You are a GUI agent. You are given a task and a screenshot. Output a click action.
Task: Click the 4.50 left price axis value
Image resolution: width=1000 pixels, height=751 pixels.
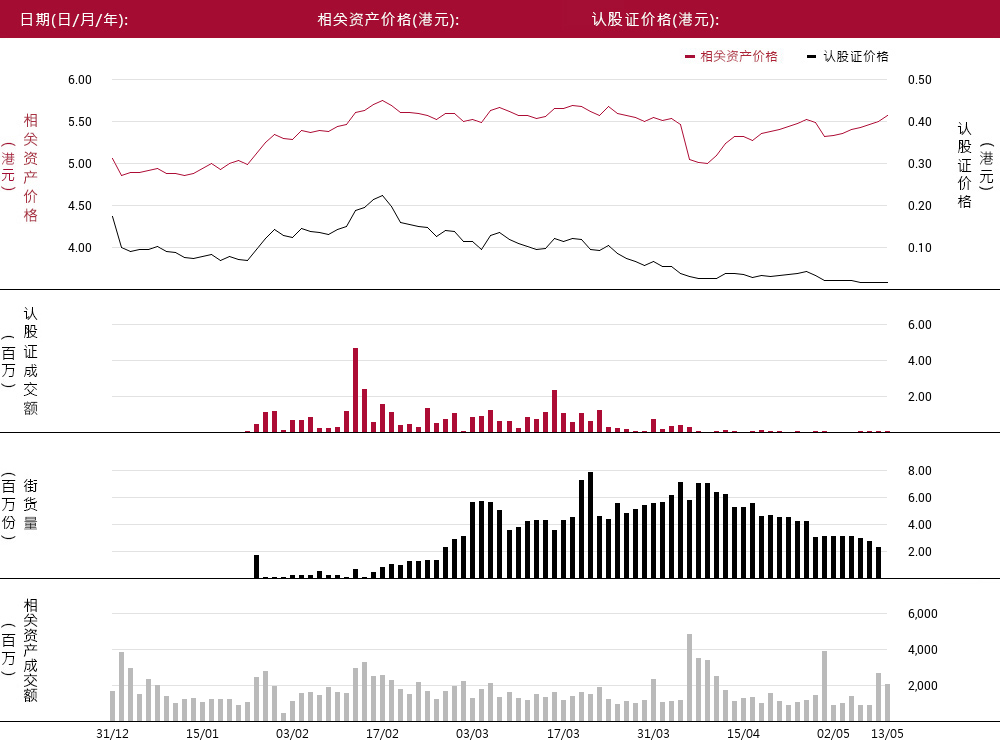click(80, 206)
